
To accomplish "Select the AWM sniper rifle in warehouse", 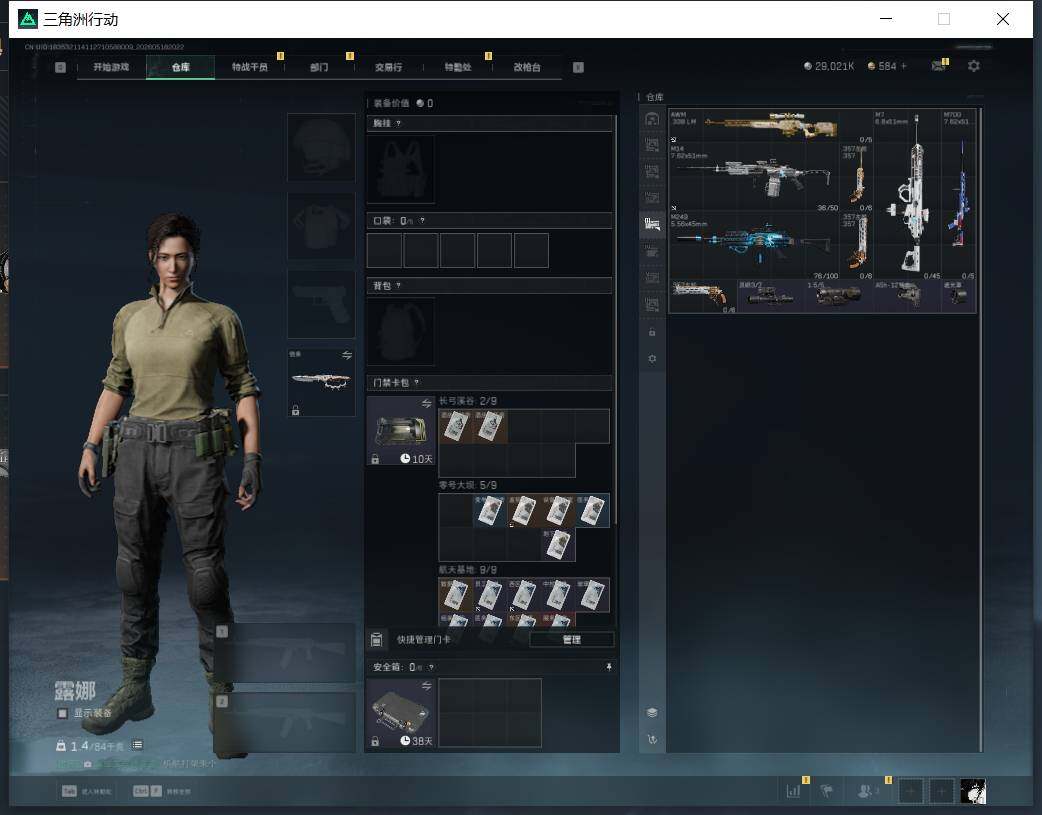I will [771, 126].
